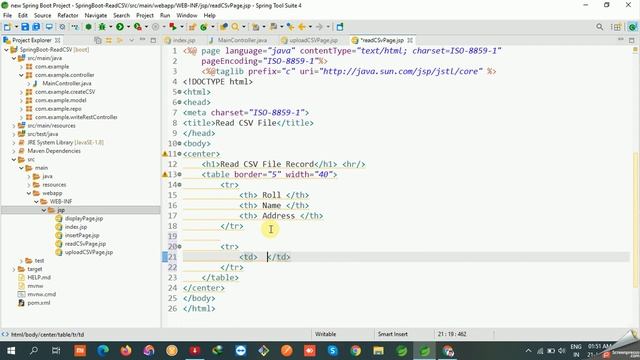Click the New file toolbar icon

click(x=7, y=27)
